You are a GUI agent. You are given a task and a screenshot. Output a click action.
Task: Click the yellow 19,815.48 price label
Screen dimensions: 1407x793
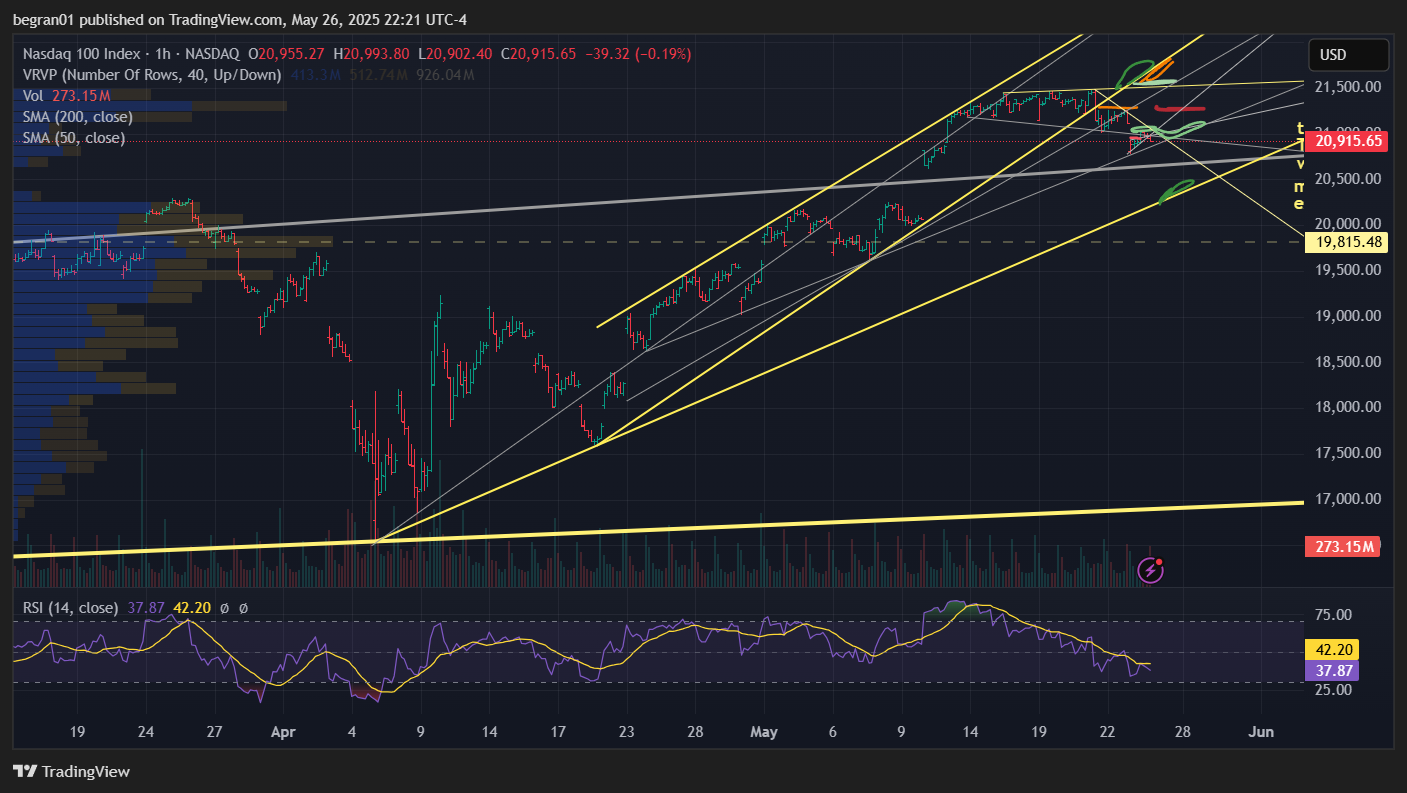pos(1347,242)
